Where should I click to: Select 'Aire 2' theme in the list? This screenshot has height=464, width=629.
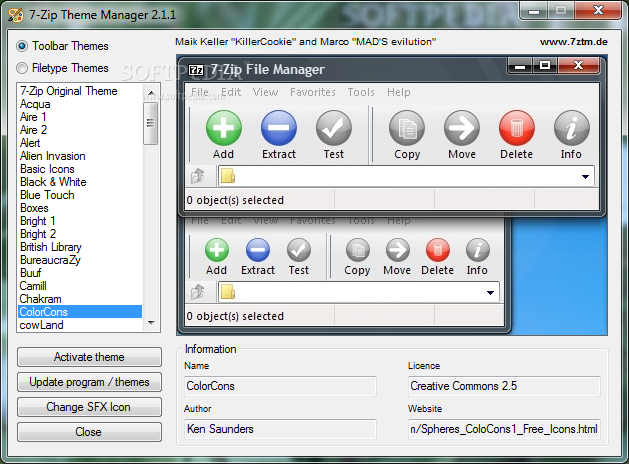(x=80, y=130)
